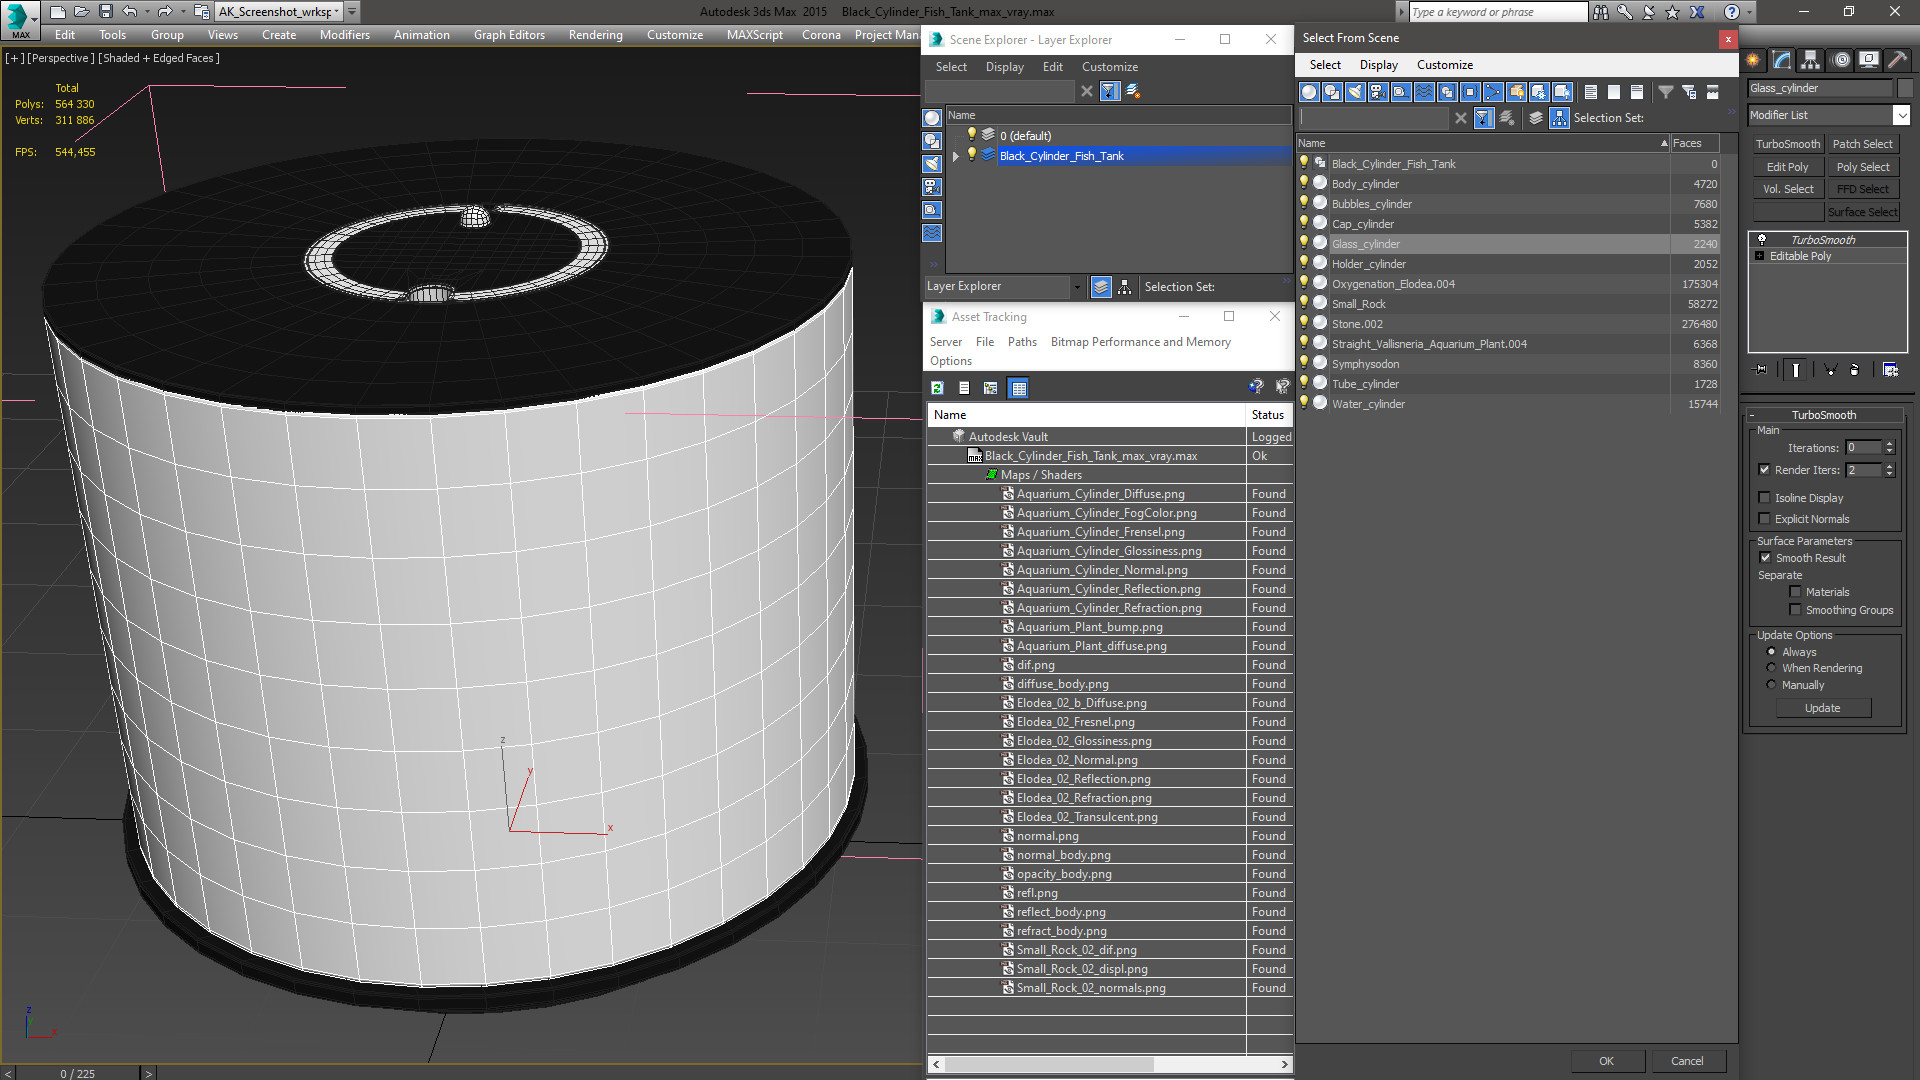
Task: Enable Separate by Materials checkbox
Action: click(x=1795, y=592)
